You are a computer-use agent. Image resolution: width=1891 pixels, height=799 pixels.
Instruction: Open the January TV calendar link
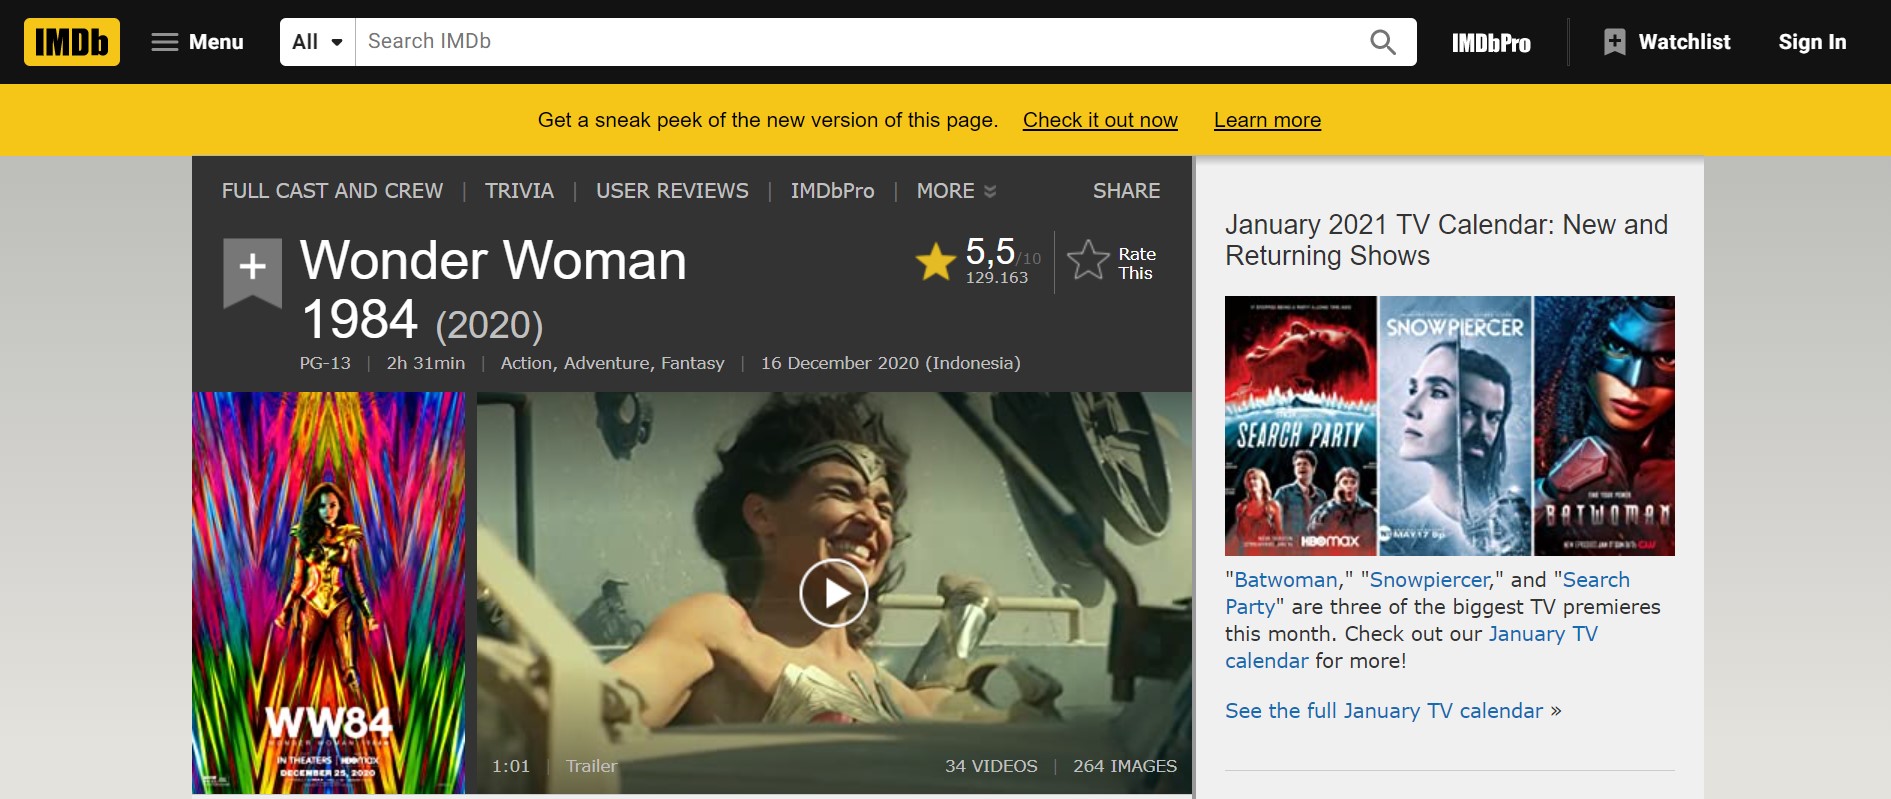(1411, 647)
